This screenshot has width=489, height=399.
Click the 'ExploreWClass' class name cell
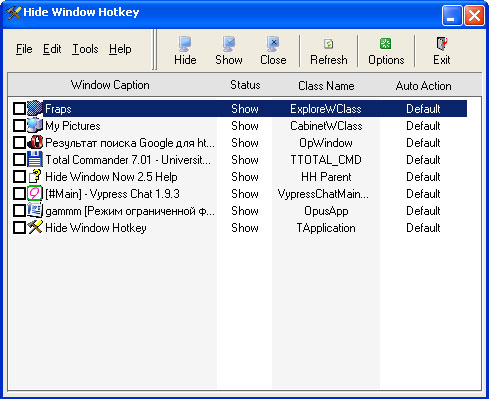326,109
